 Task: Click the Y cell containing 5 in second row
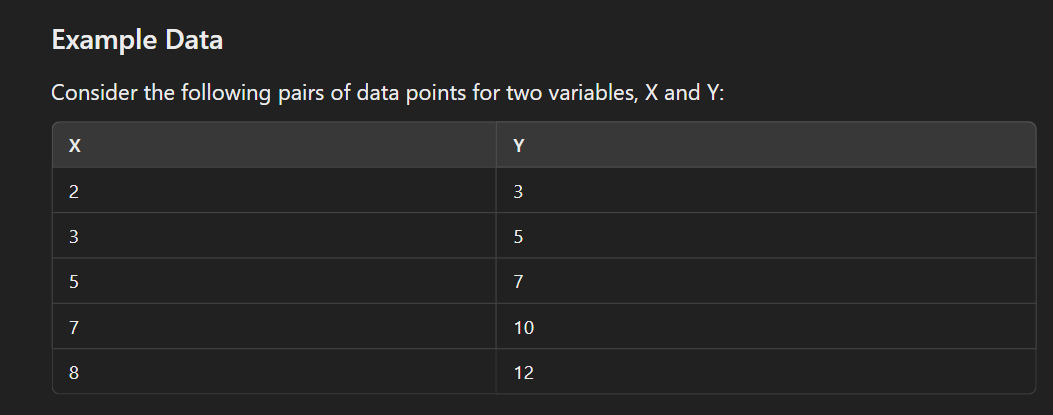pyautogui.click(x=766, y=236)
